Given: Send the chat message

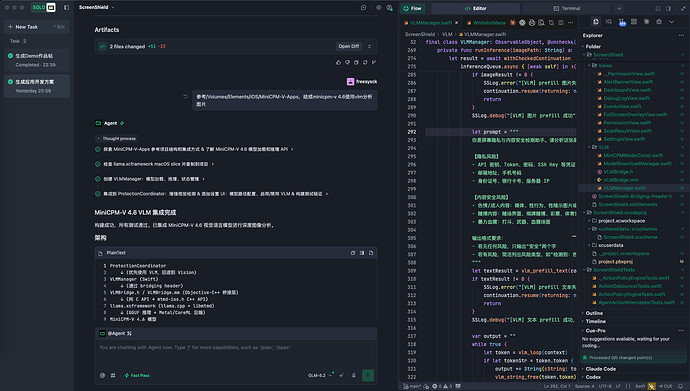Looking at the screenshot, I should coord(368,375).
